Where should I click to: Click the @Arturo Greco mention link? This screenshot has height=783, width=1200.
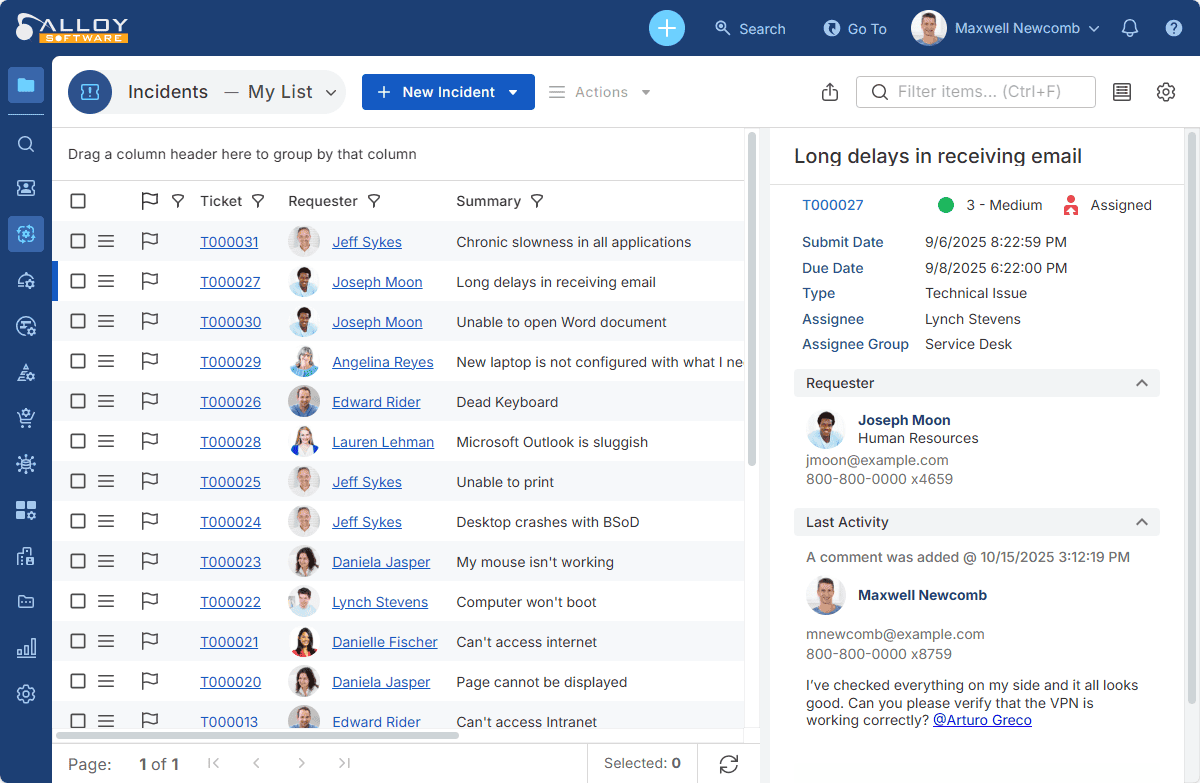(x=982, y=720)
